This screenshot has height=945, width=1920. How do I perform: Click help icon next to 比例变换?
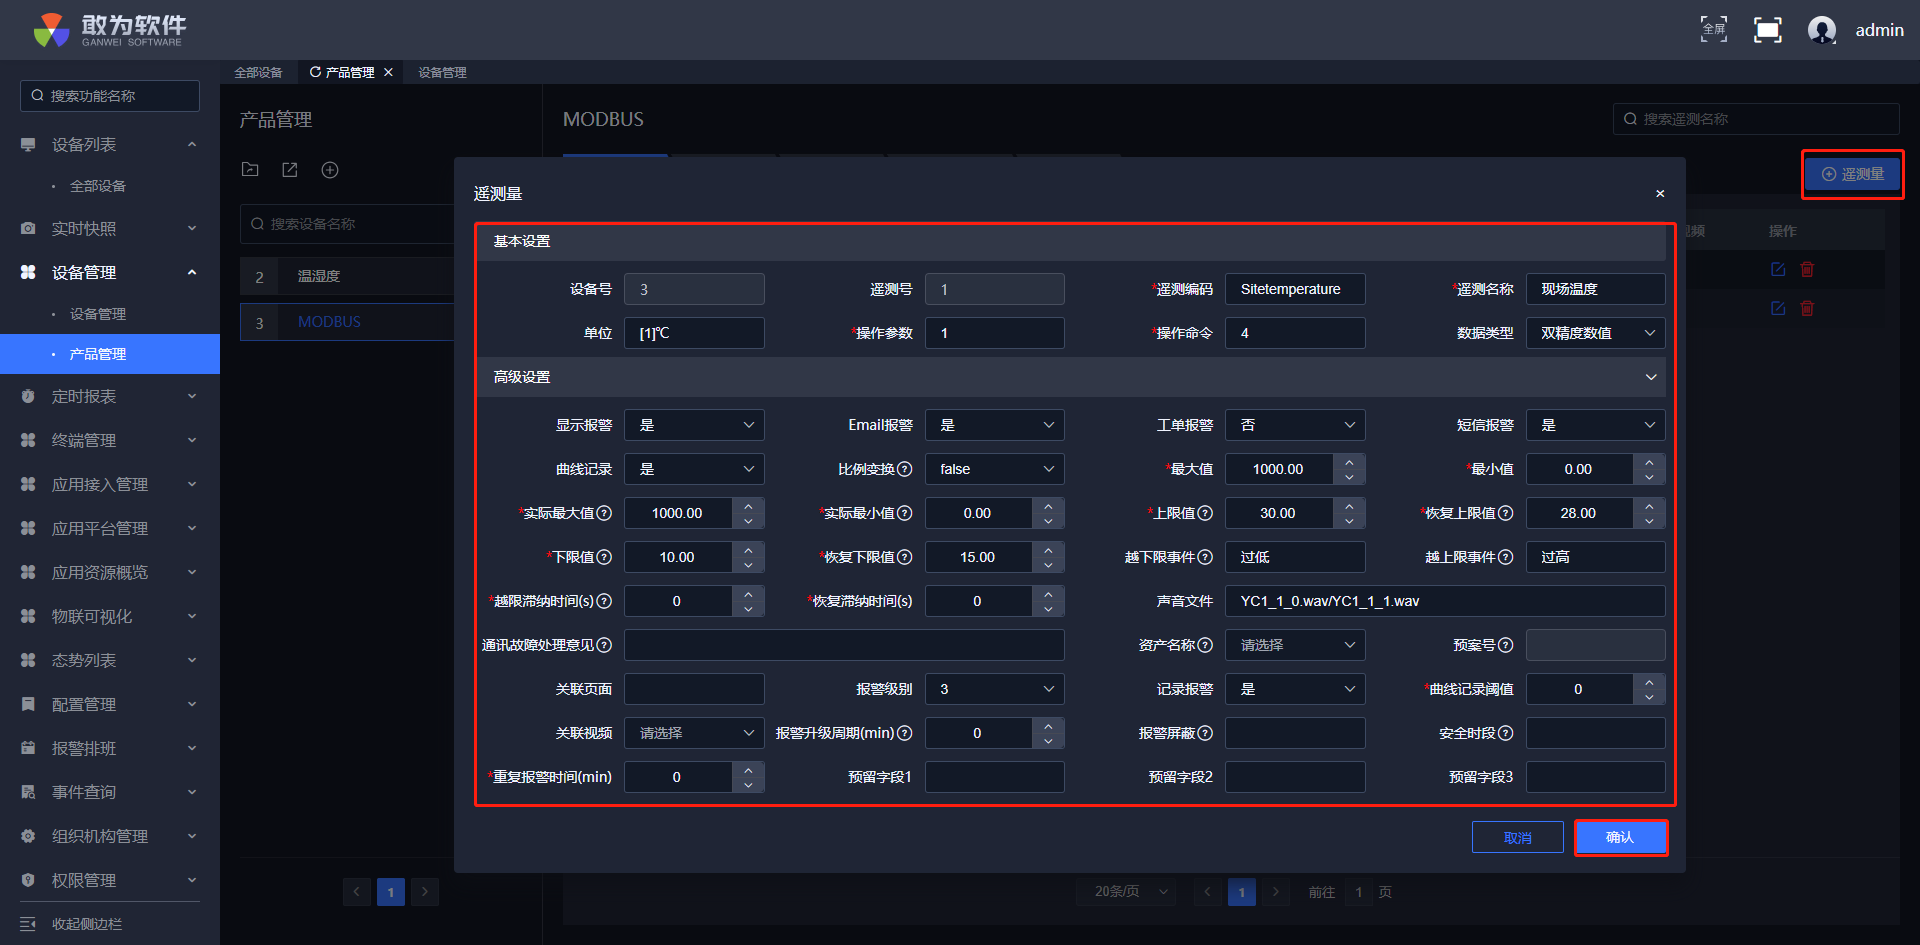904,469
